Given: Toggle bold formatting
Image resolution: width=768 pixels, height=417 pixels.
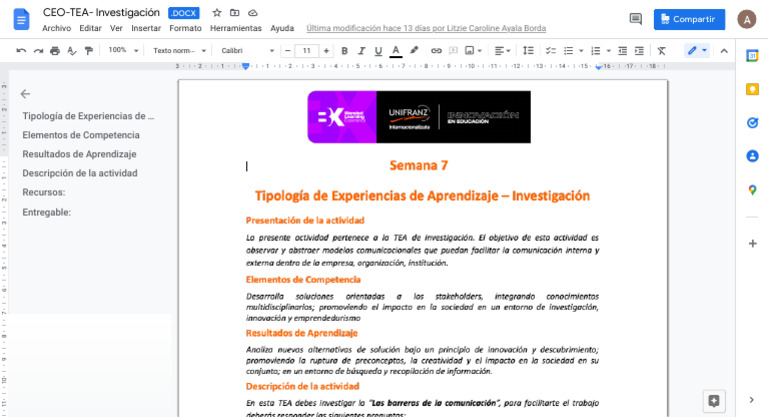Looking at the screenshot, I should tap(344, 50).
